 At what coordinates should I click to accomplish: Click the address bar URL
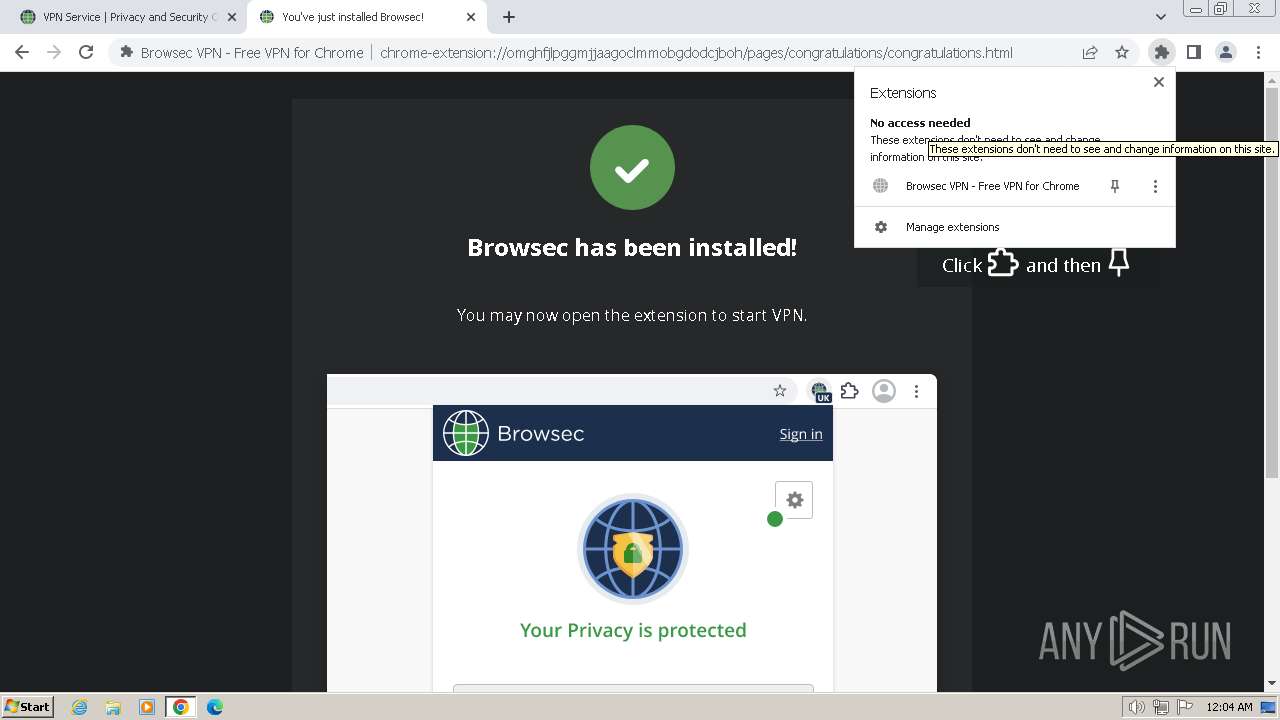coord(696,53)
